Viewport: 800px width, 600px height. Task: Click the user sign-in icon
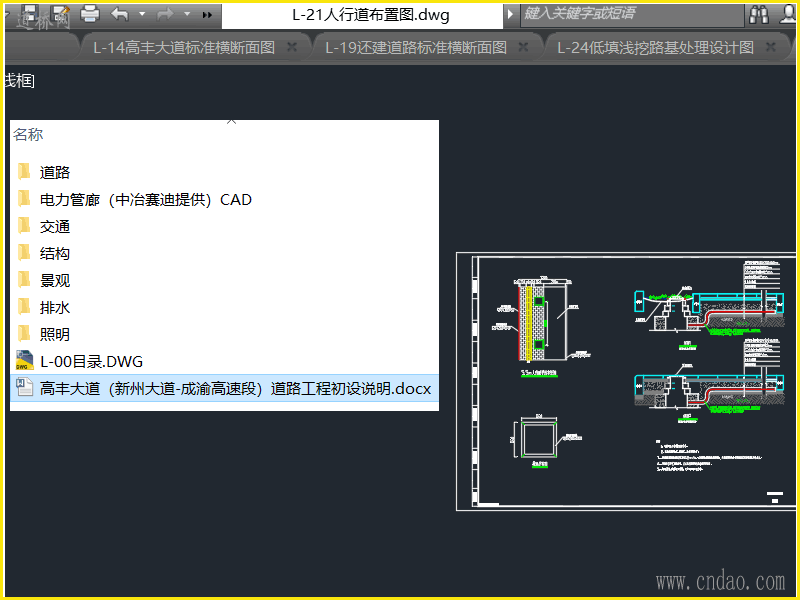pos(788,14)
